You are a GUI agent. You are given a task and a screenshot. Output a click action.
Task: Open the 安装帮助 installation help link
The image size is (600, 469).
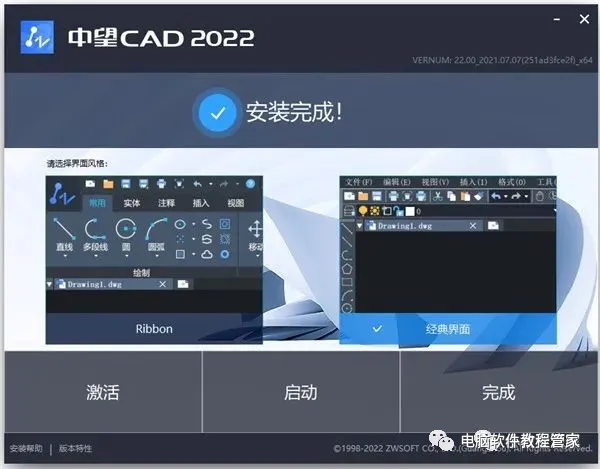coord(26,448)
